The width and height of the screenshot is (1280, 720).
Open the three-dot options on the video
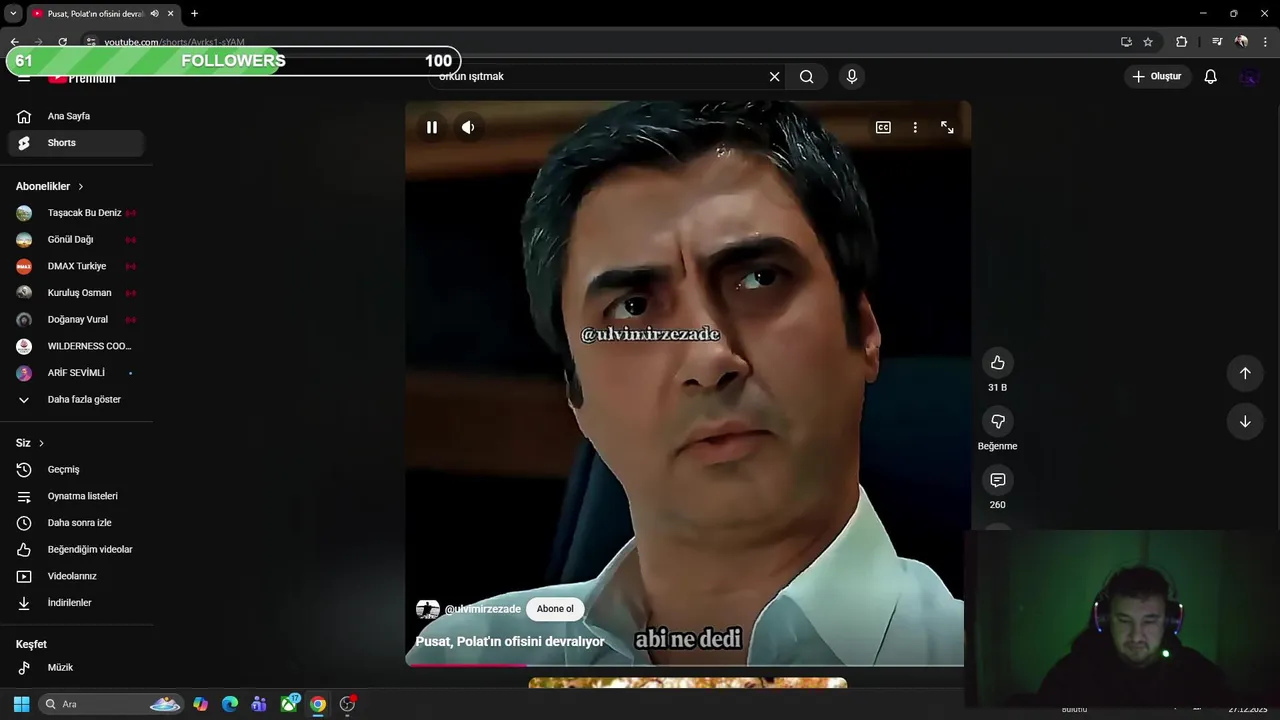(915, 127)
